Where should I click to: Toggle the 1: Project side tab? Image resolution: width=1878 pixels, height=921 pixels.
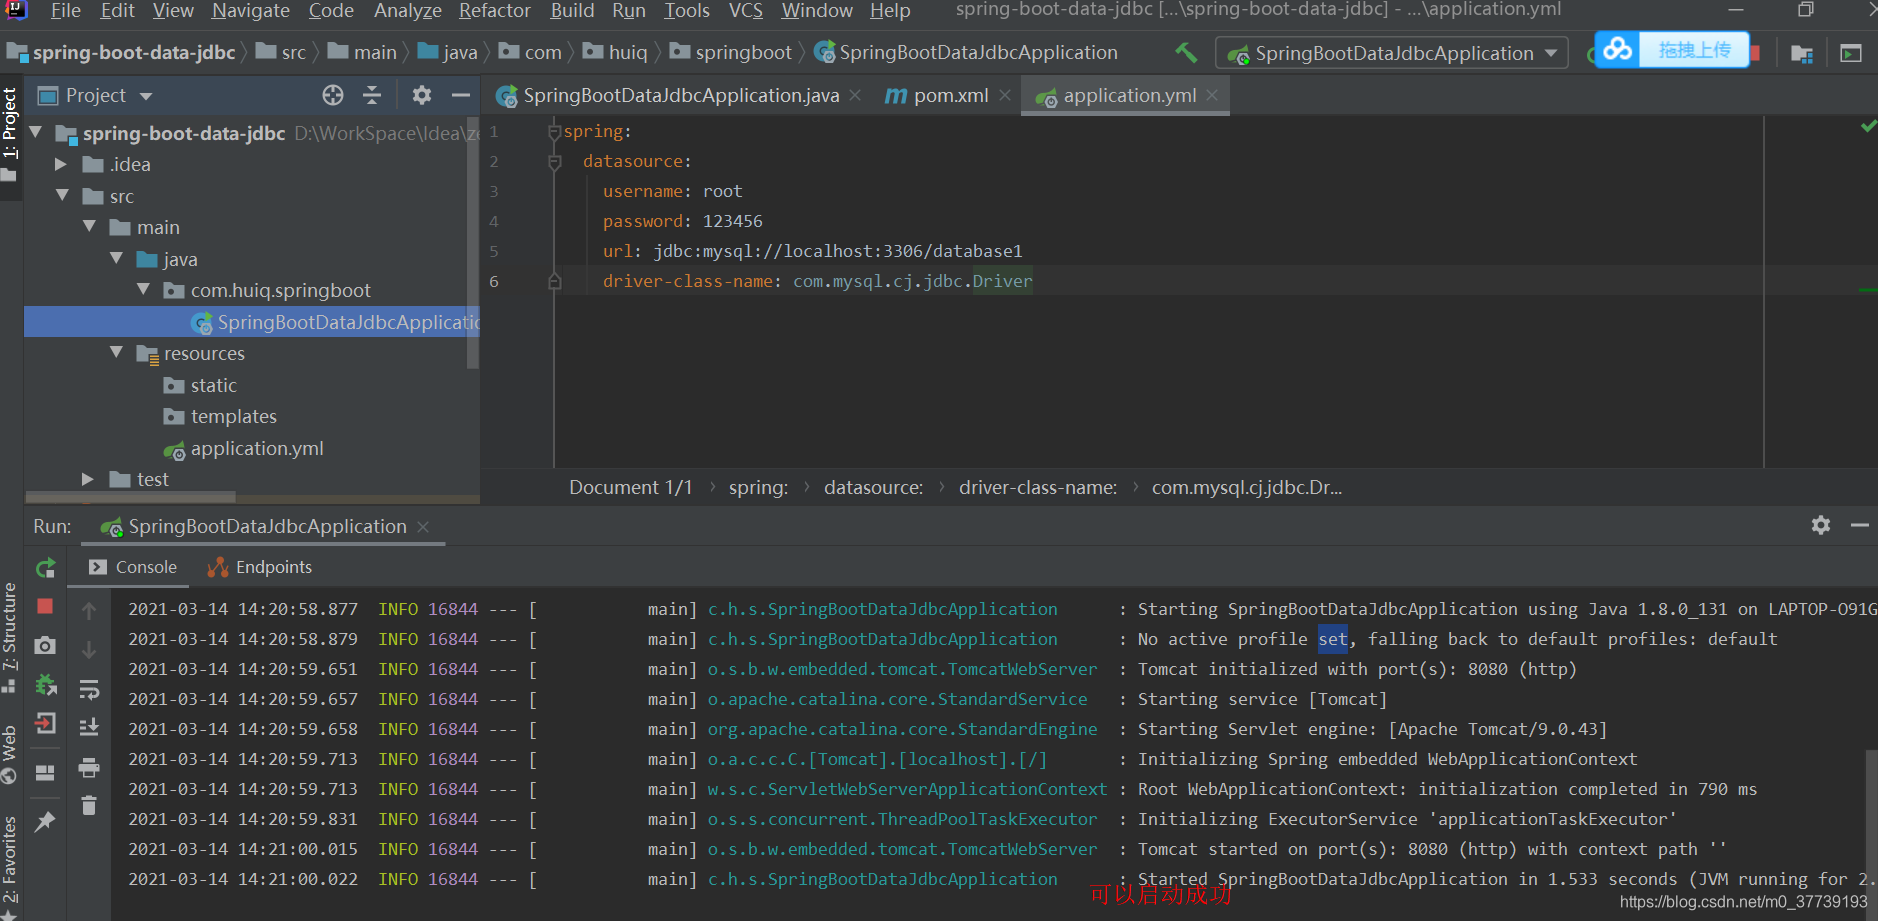10,134
